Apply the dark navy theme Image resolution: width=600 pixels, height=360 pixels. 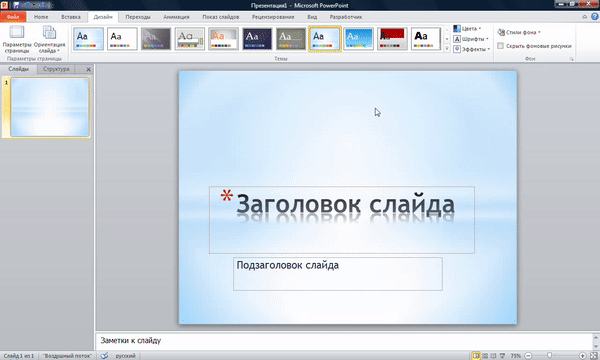pos(257,39)
